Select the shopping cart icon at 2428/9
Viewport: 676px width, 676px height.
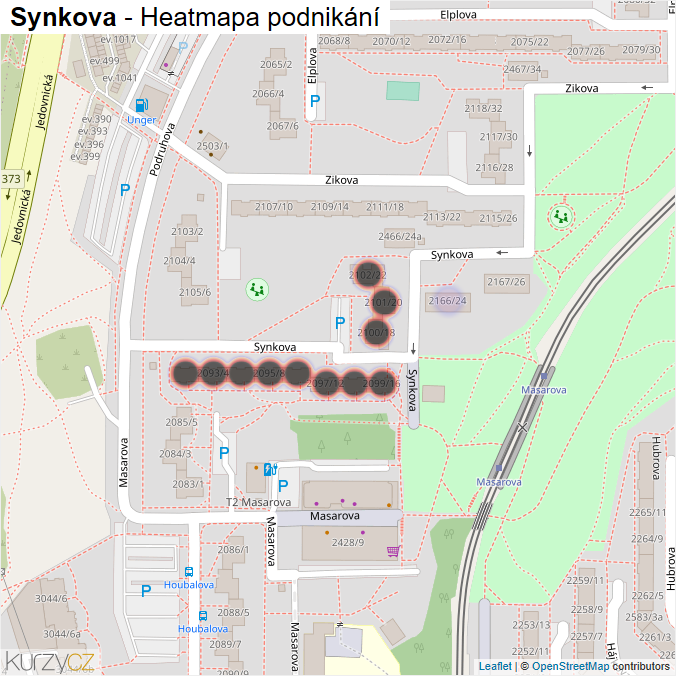(394, 551)
